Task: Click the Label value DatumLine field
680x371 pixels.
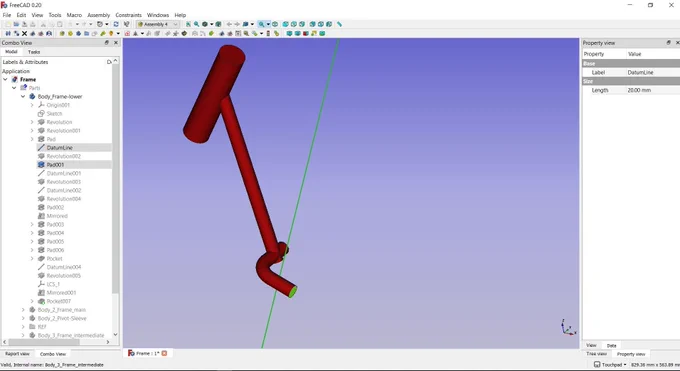Action: point(653,72)
